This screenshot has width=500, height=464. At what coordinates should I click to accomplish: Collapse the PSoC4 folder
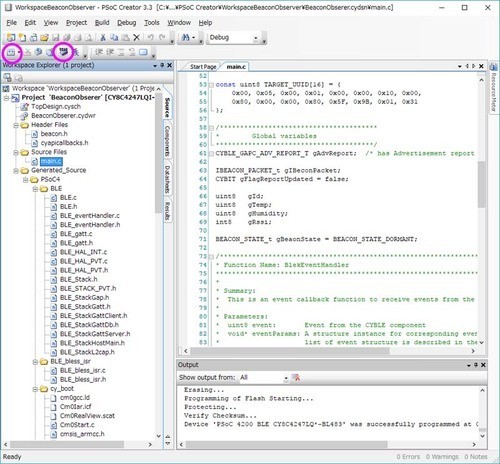tap(25, 180)
